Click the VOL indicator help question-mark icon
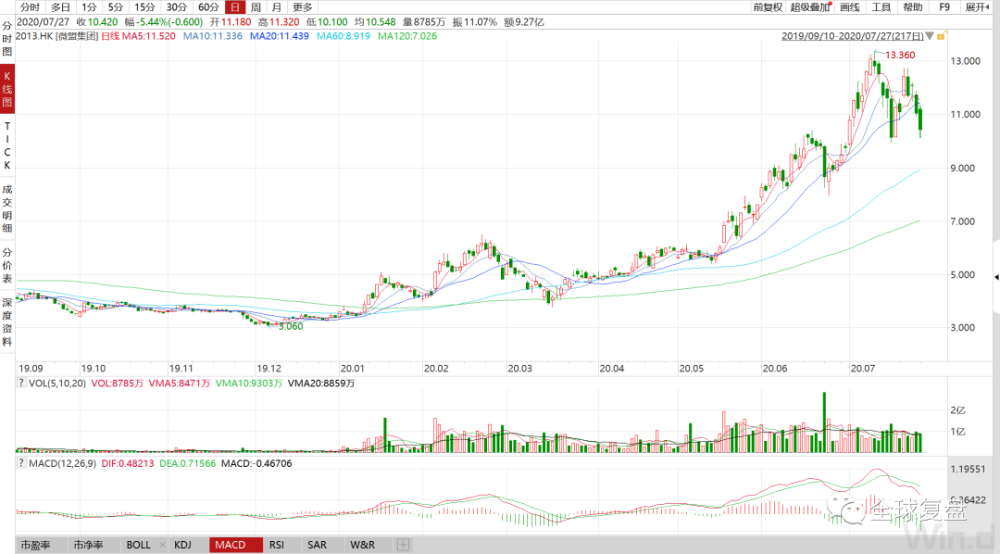Viewport: 1000px width, 554px height. 20,383
